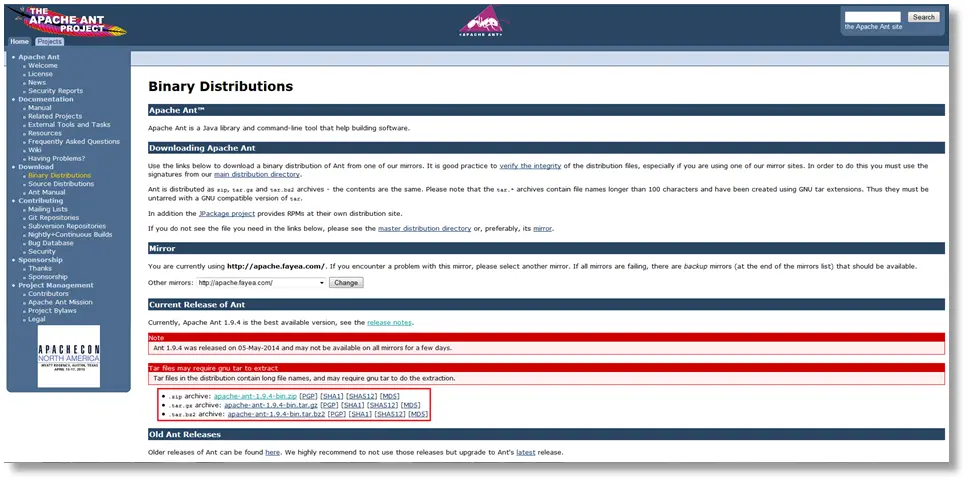Click the pink Apache Ant logo

click(483, 21)
